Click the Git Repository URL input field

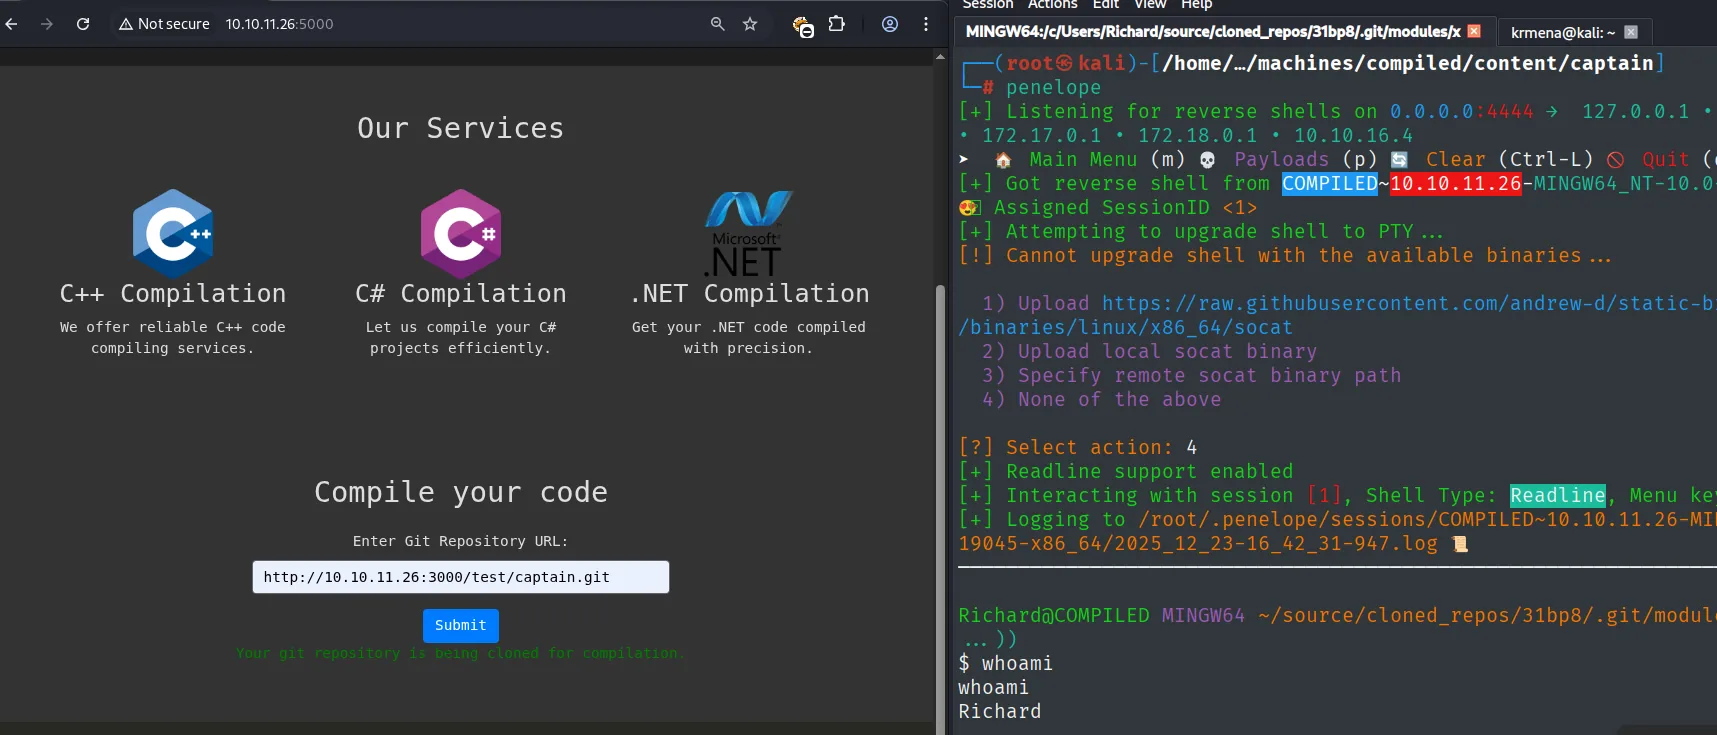coord(461,577)
